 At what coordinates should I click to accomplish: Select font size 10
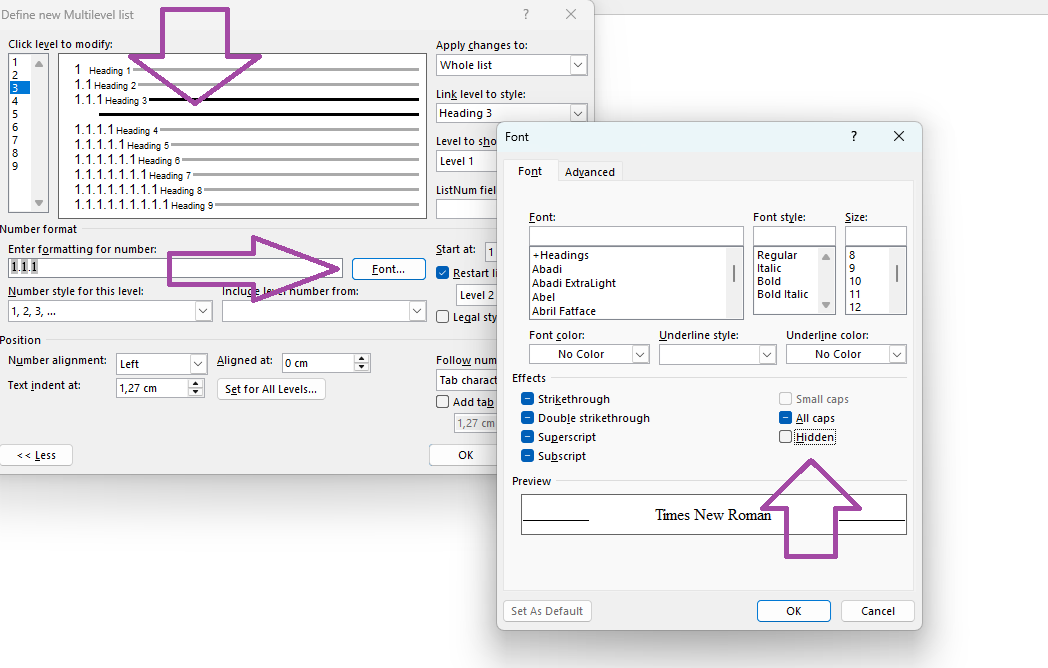coord(855,281)
